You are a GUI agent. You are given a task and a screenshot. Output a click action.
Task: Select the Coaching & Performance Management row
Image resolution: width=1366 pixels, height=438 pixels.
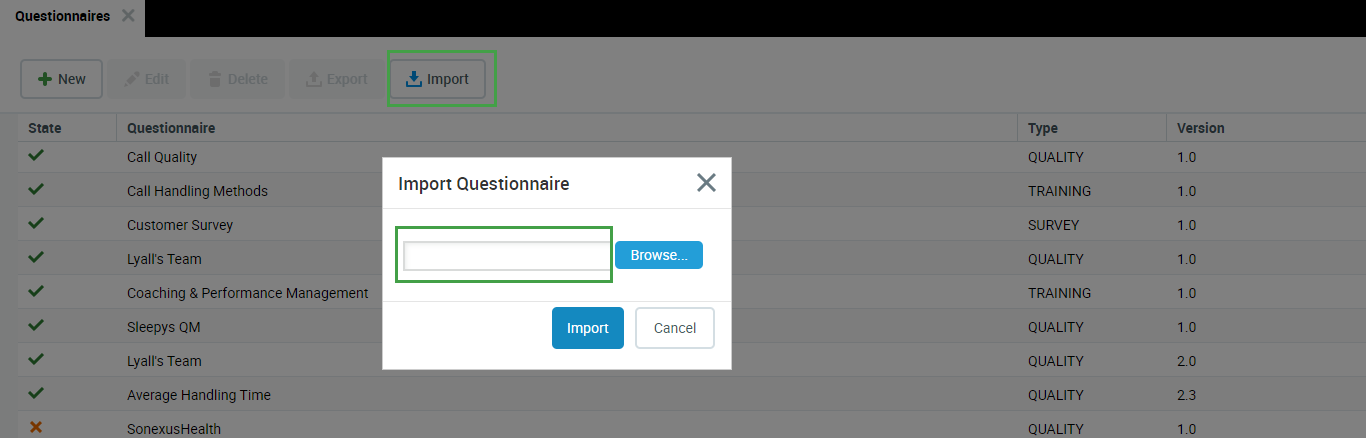pos(248,293)
